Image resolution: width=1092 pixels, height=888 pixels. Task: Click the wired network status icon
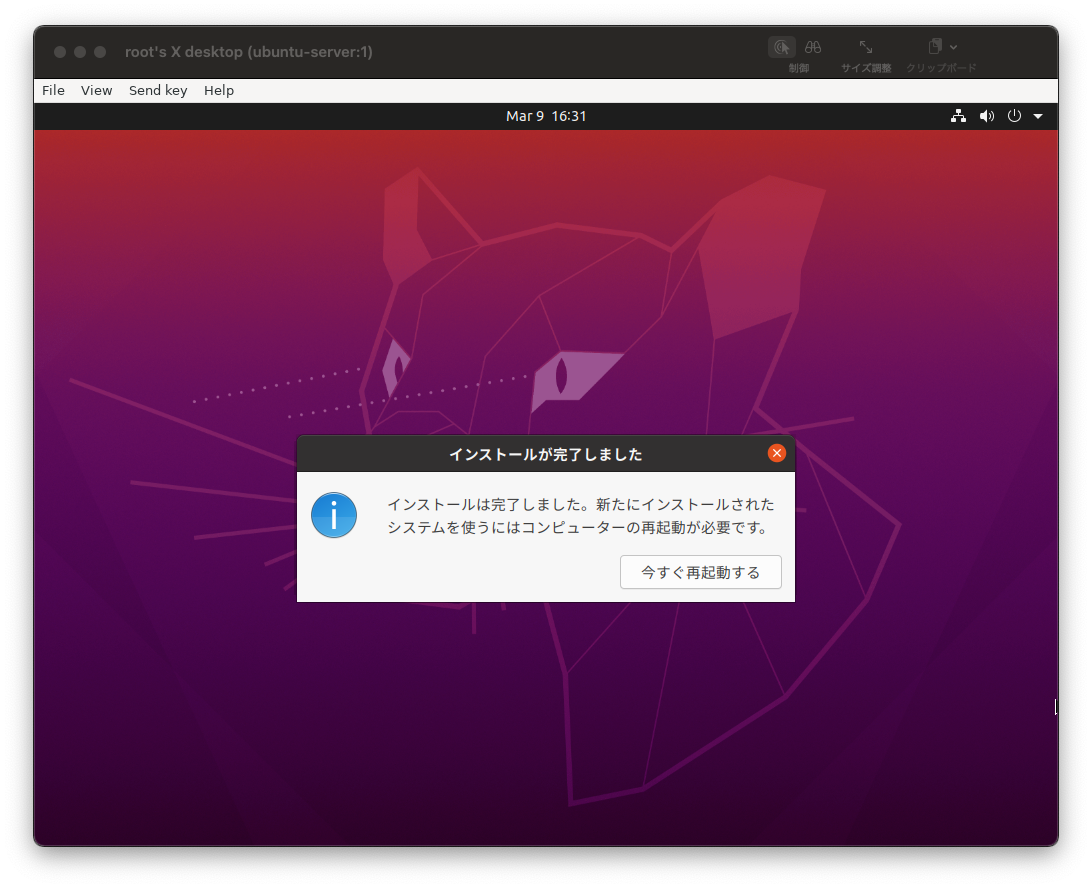pyautogui.click(x=958, y=116)
